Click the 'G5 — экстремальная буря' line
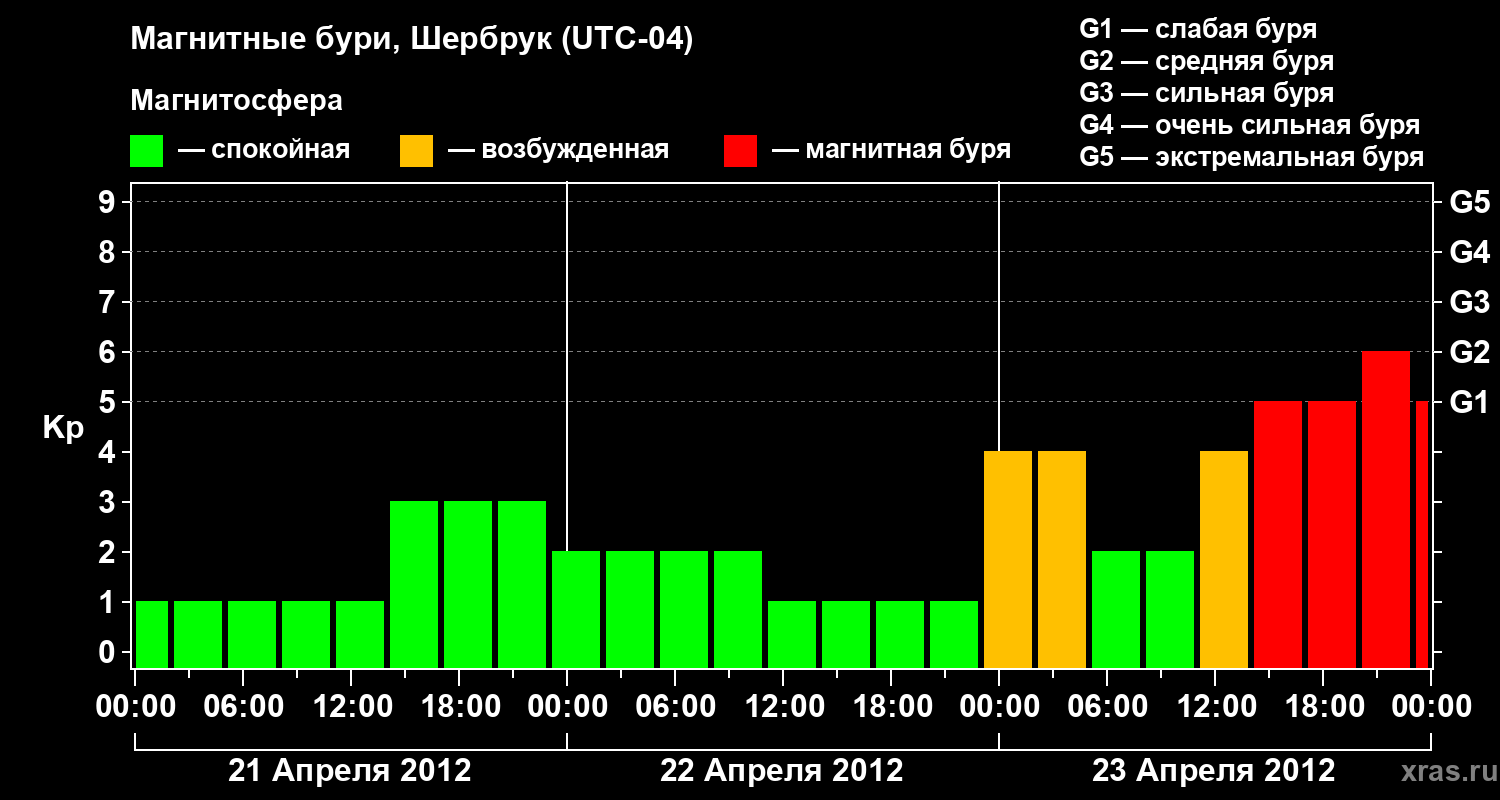Image resolution: width=1500 pixels, height=800 pixels. (x=1251, y=158)
